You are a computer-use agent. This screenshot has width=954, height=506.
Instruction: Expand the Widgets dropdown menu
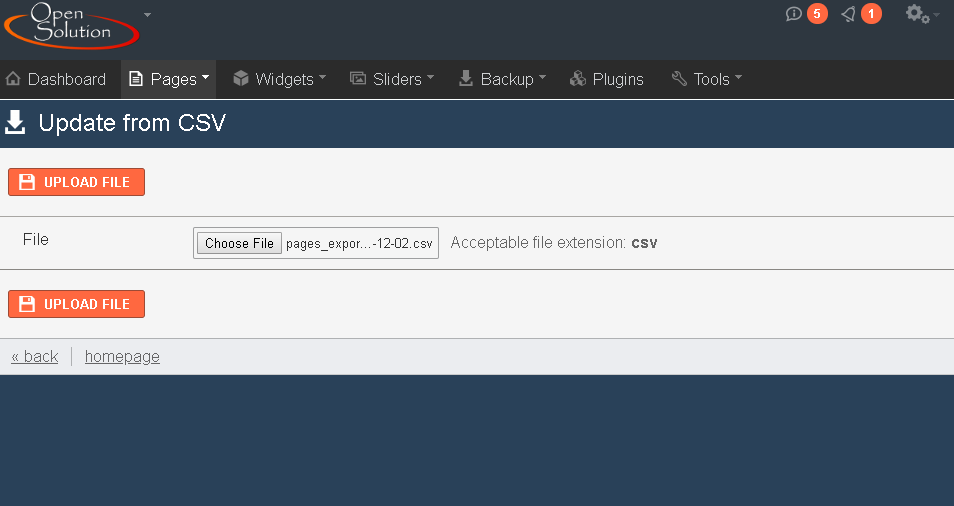pos(280,79)
